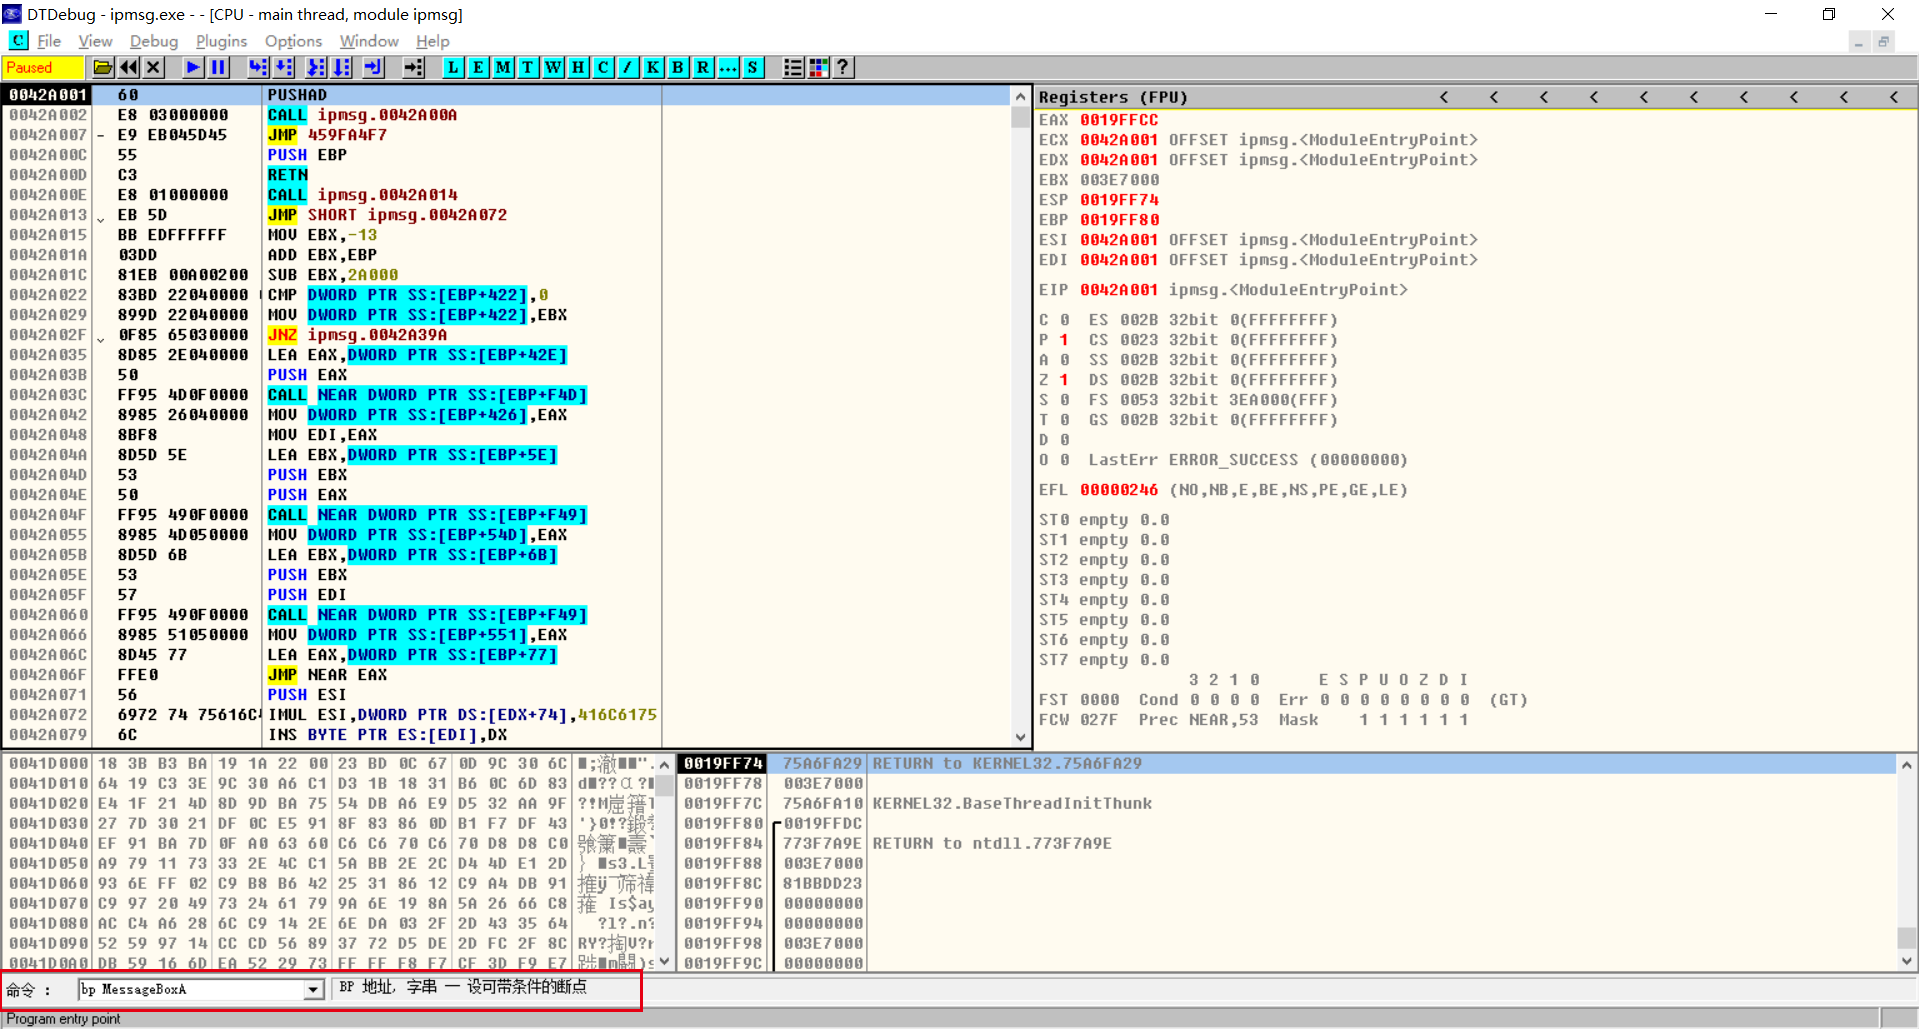Click the hex dump scrollbar up arrow
The height and width of the screenshot is (1029, 1919).
pyautogui.click(x=663, y=765)
